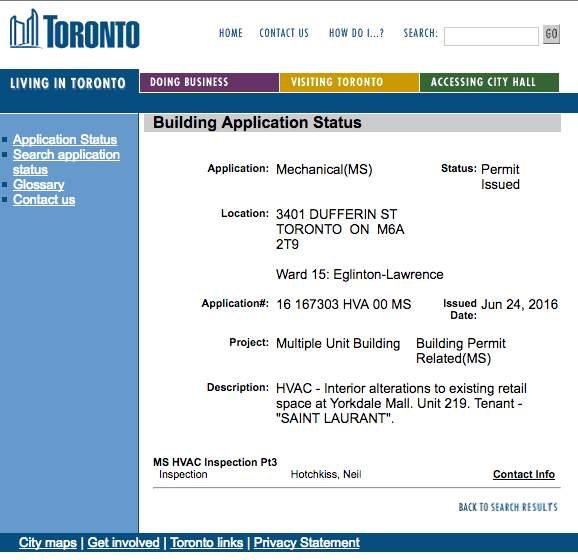578x560 pixels.
Task: Click the Toronto city logo
Action: tap(74, 29)
